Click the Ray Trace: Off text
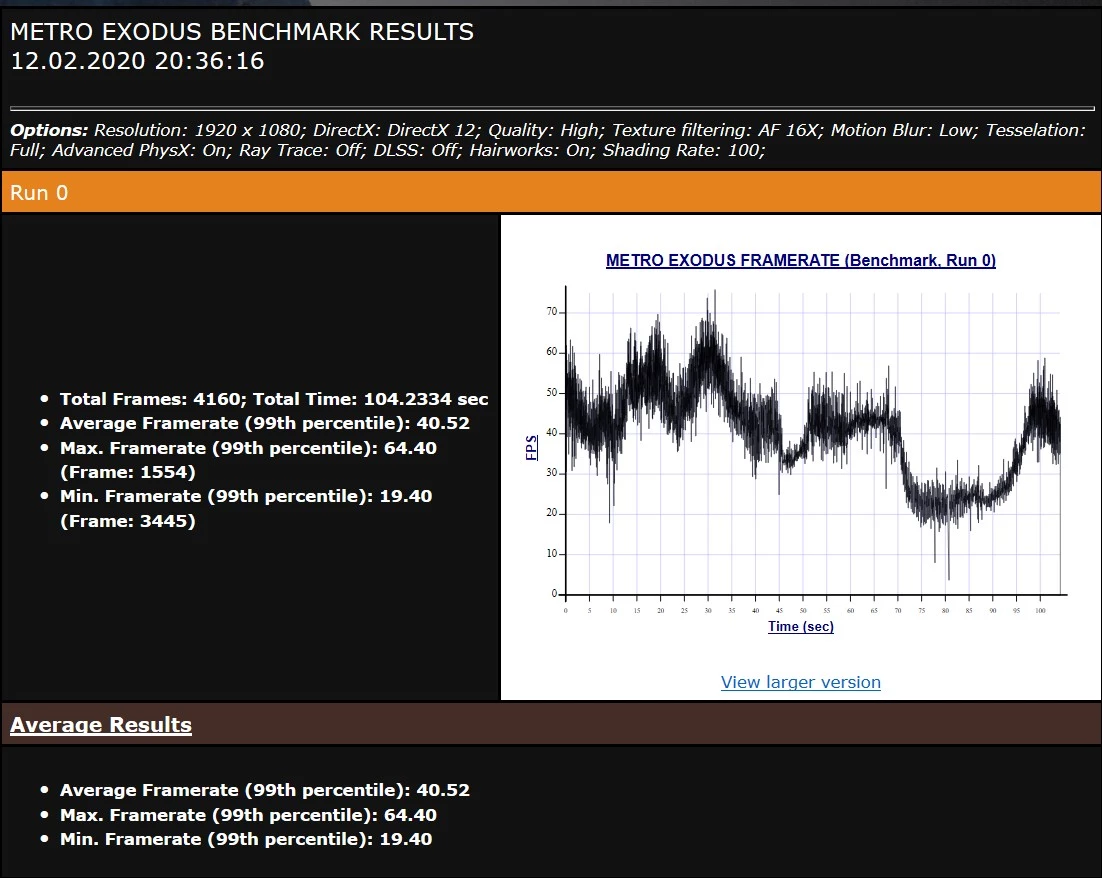 [302, 150]
